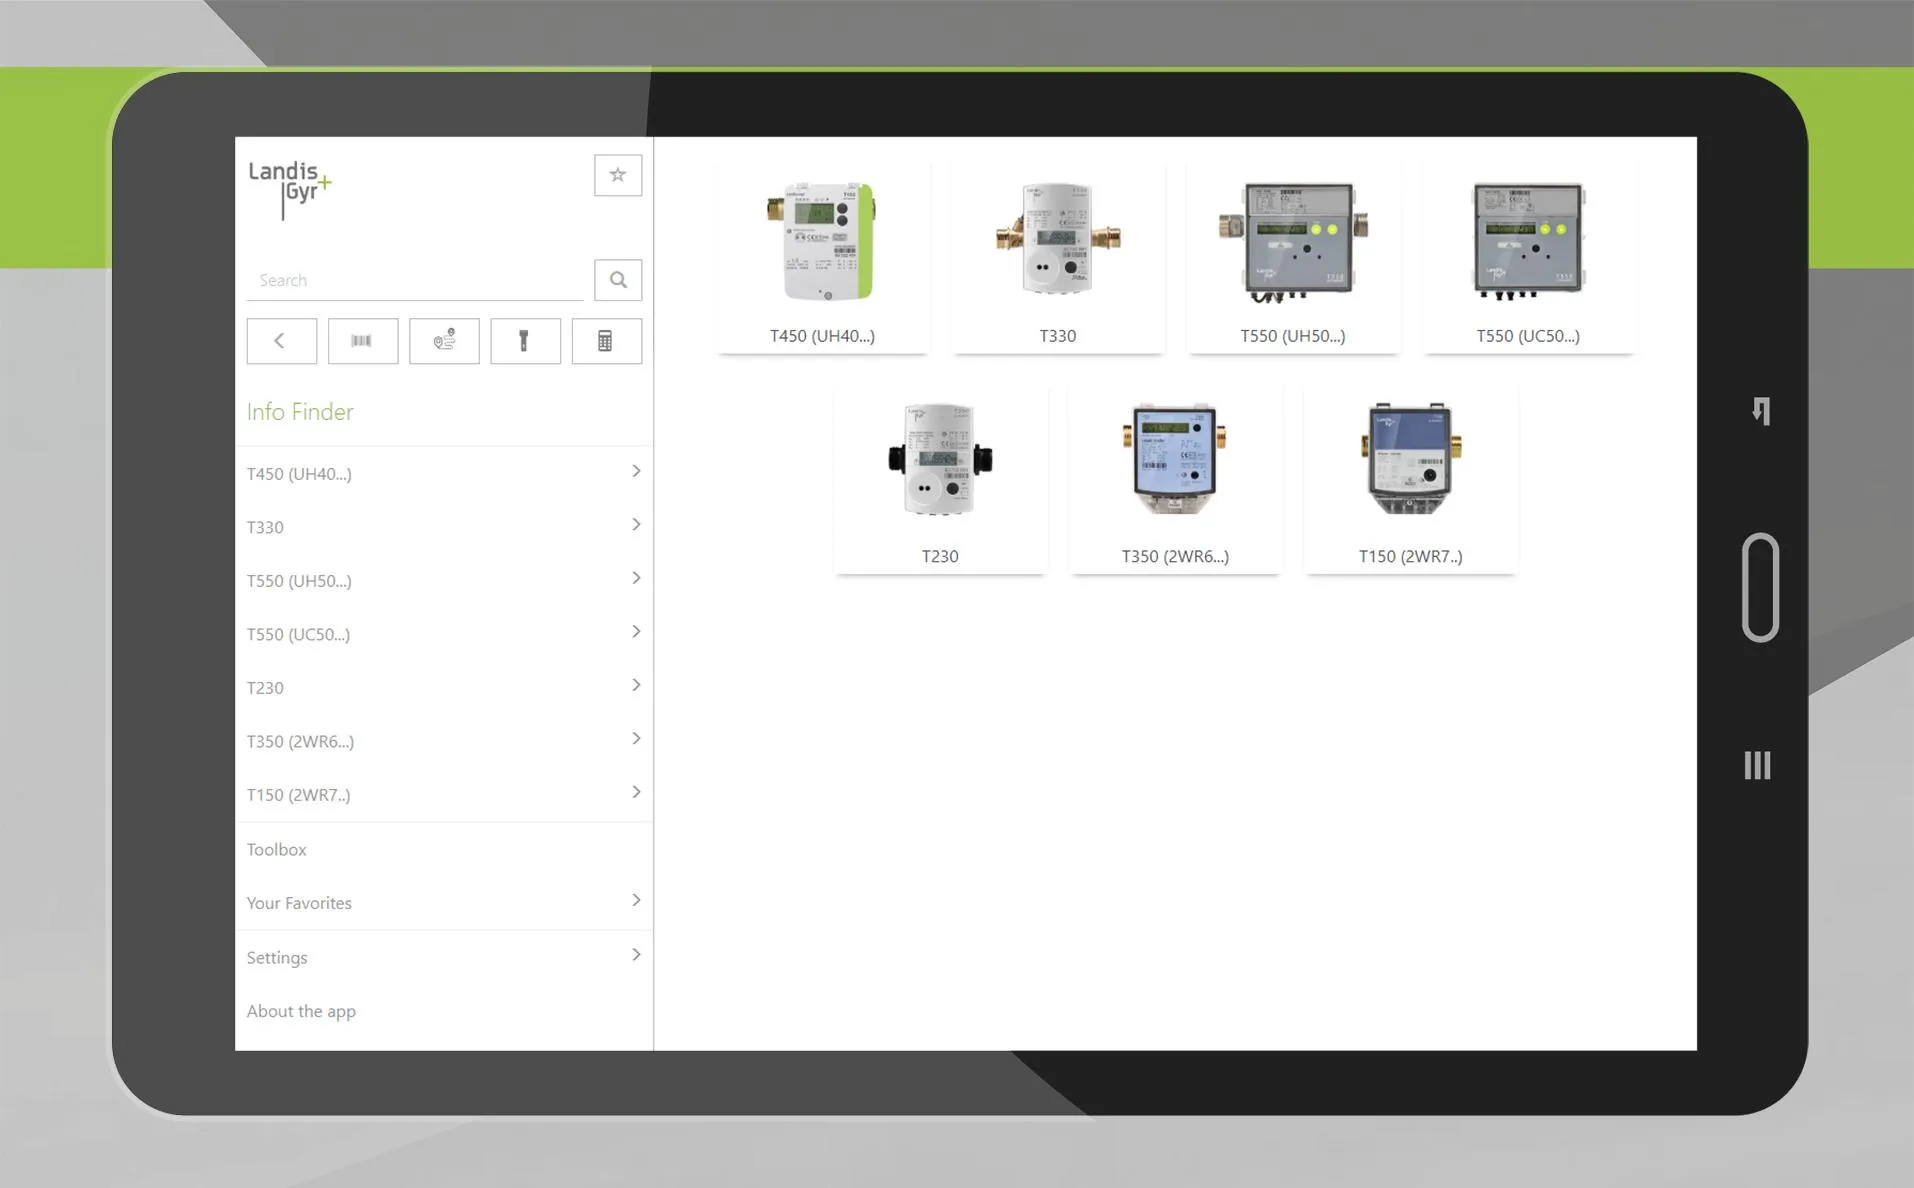Click the Info Finder heading
Viewport: 1914px width, 1188px height.
point(300,411)
